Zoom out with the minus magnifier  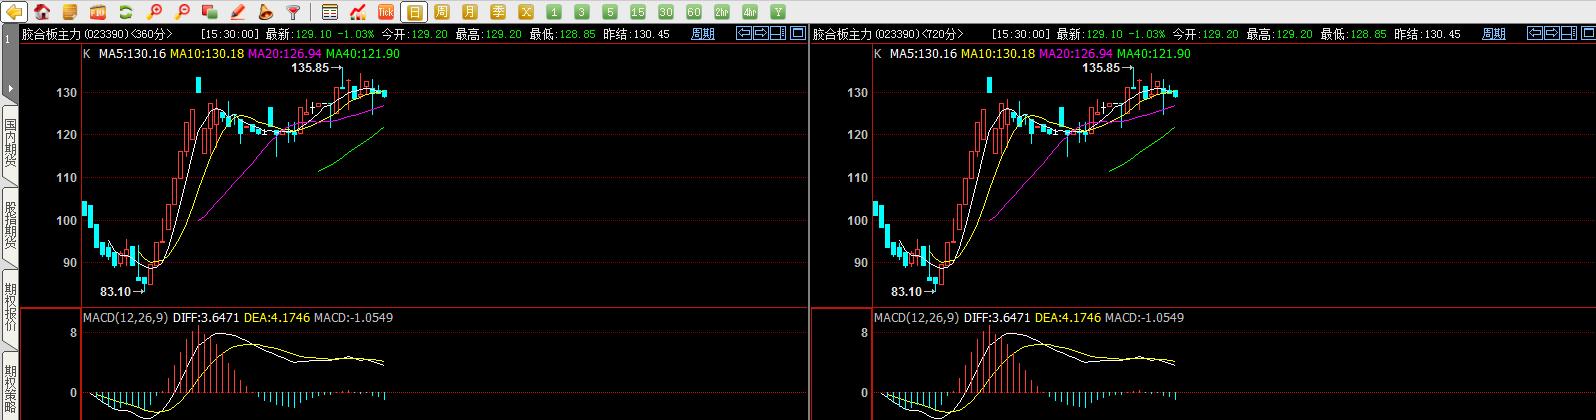pos(182,12)
